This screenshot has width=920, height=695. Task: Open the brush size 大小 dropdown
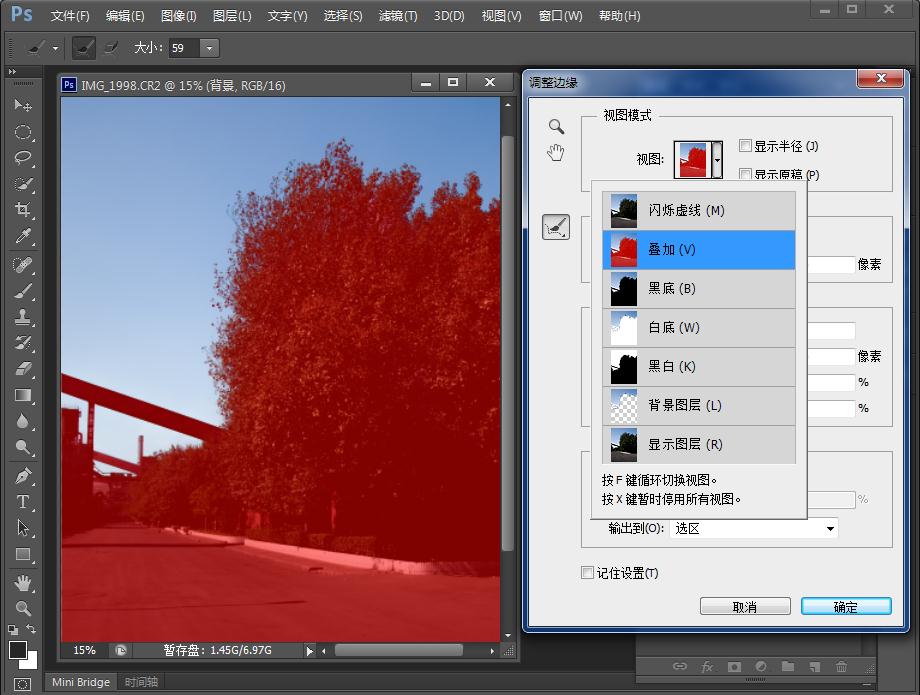pos(209,48)
